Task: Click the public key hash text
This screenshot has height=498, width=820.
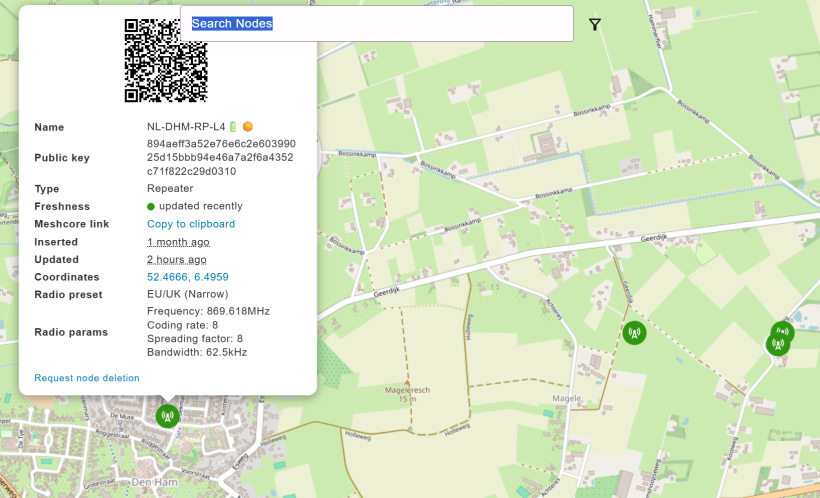Action: pyautogui.click(x=221, y=157)
